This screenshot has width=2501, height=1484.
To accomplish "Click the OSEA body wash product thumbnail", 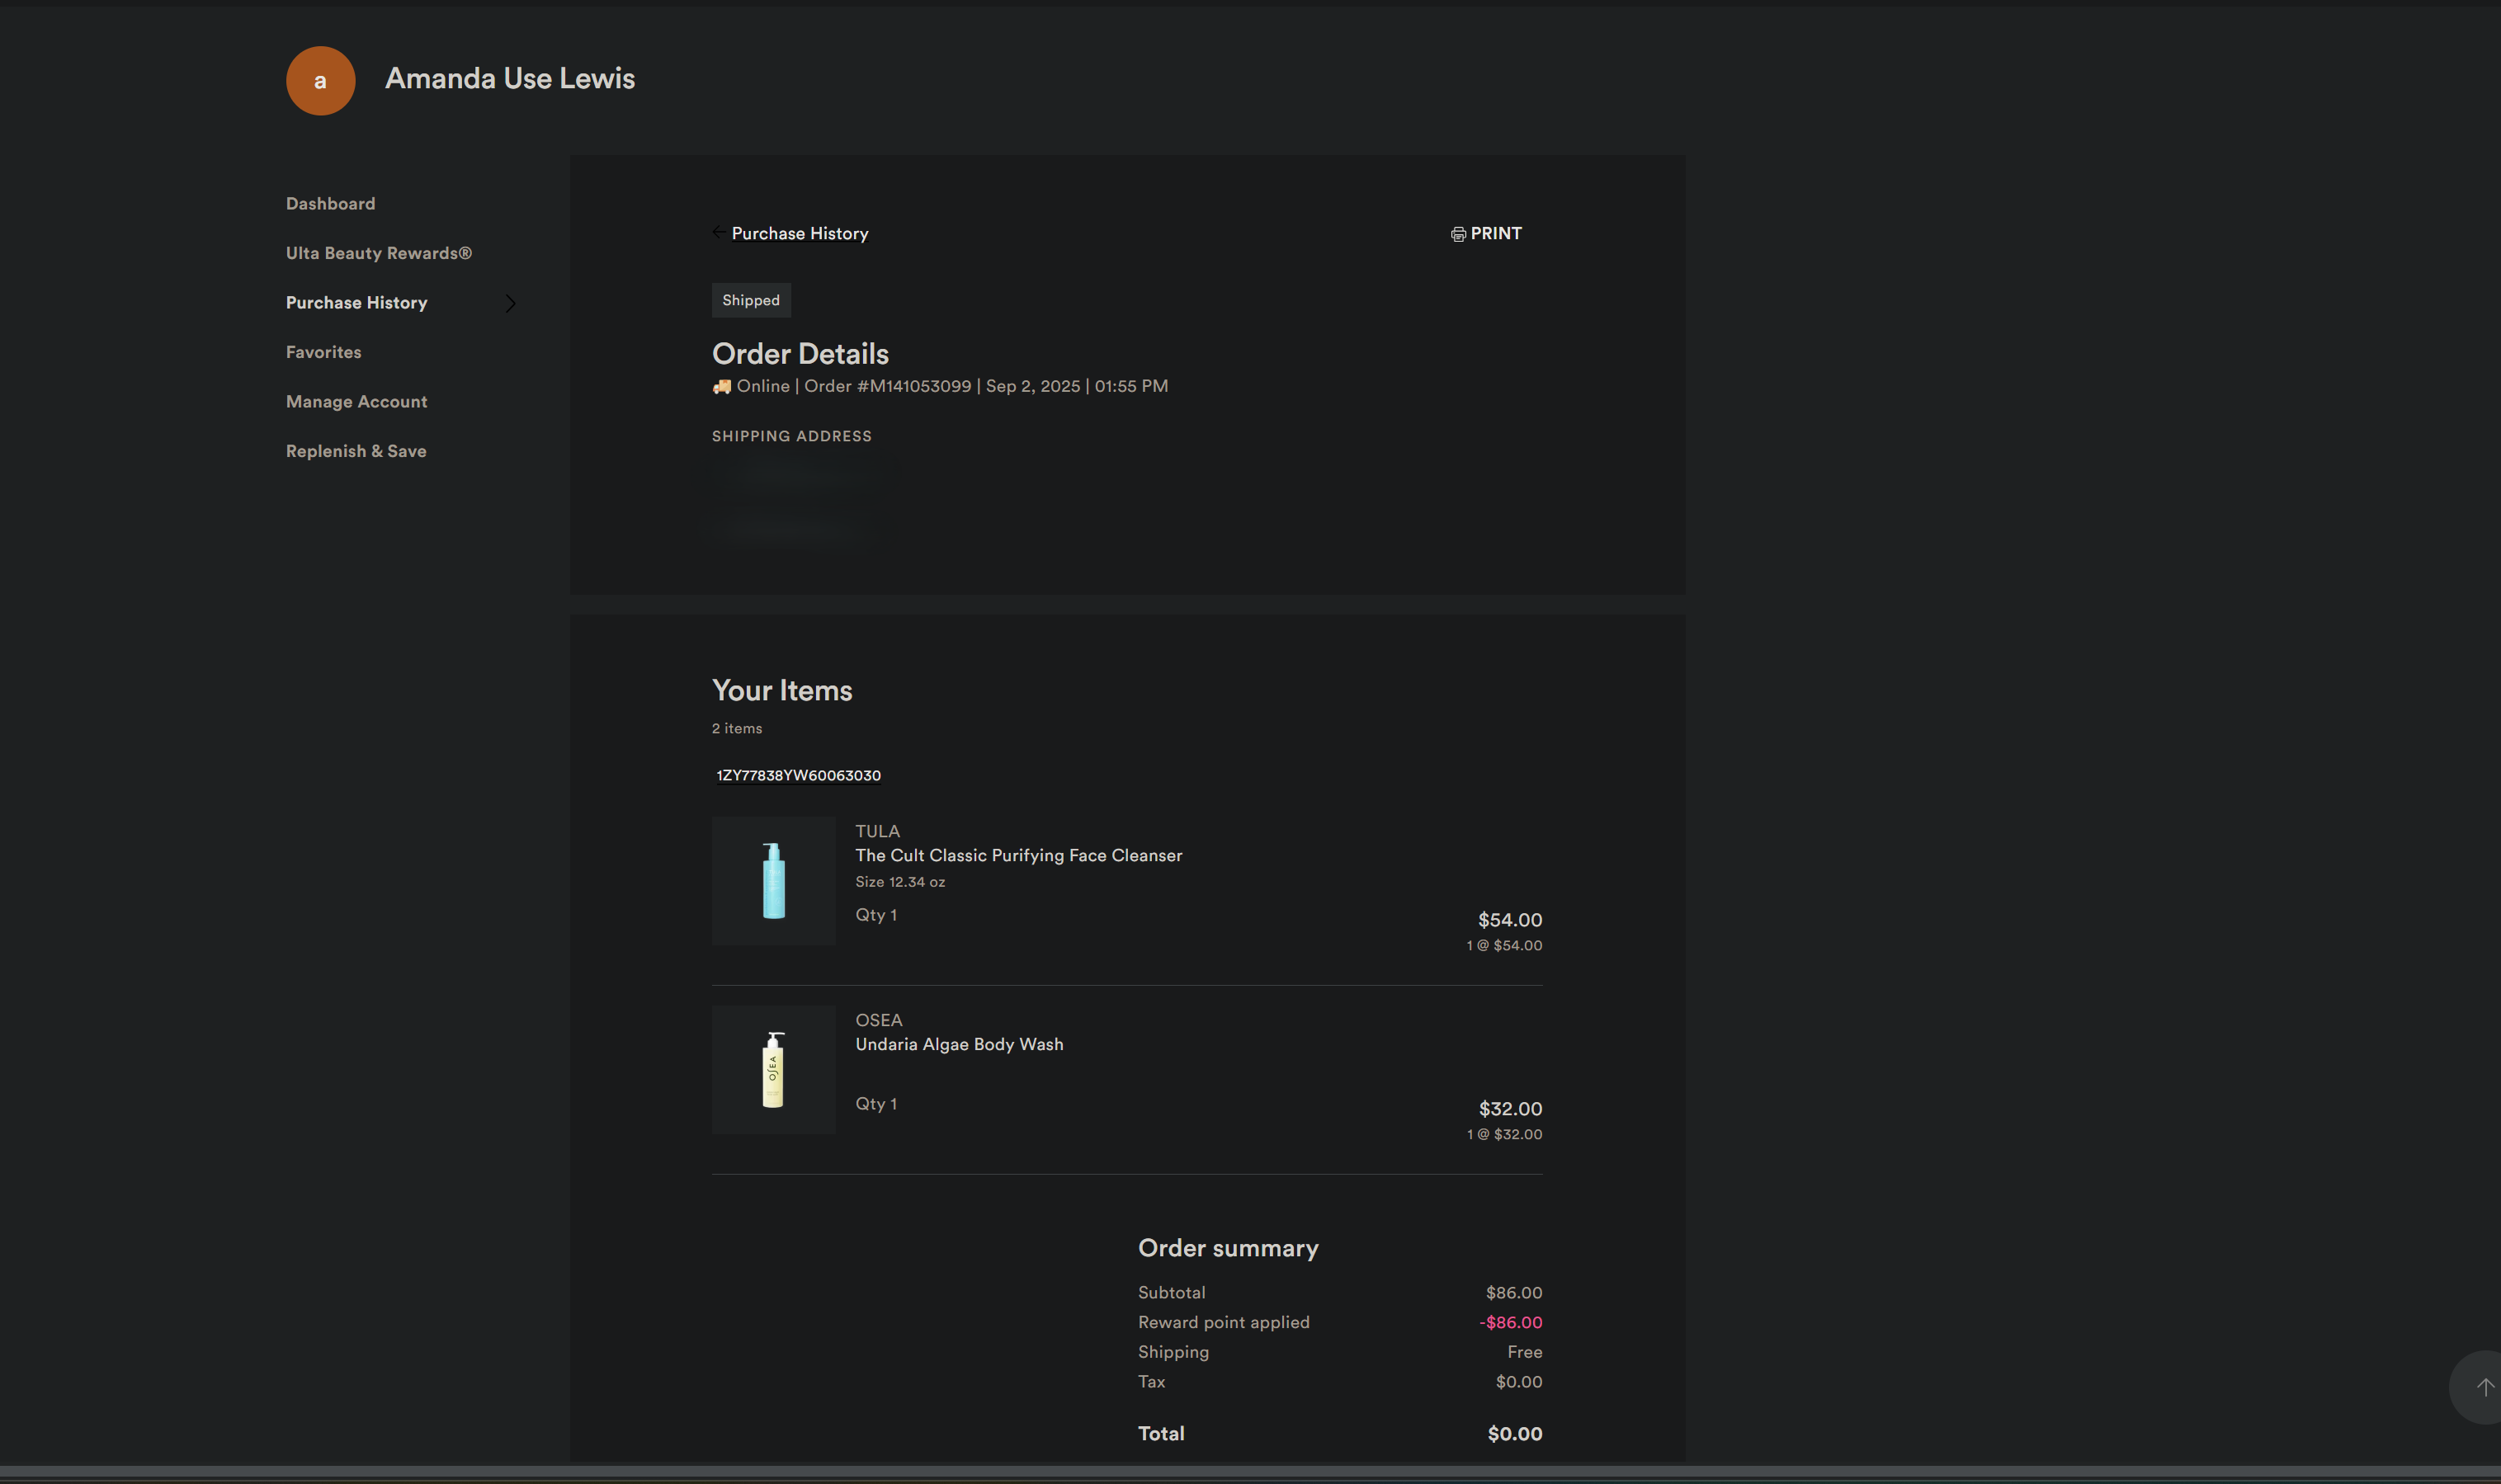I will click(x=773, y=1069).
